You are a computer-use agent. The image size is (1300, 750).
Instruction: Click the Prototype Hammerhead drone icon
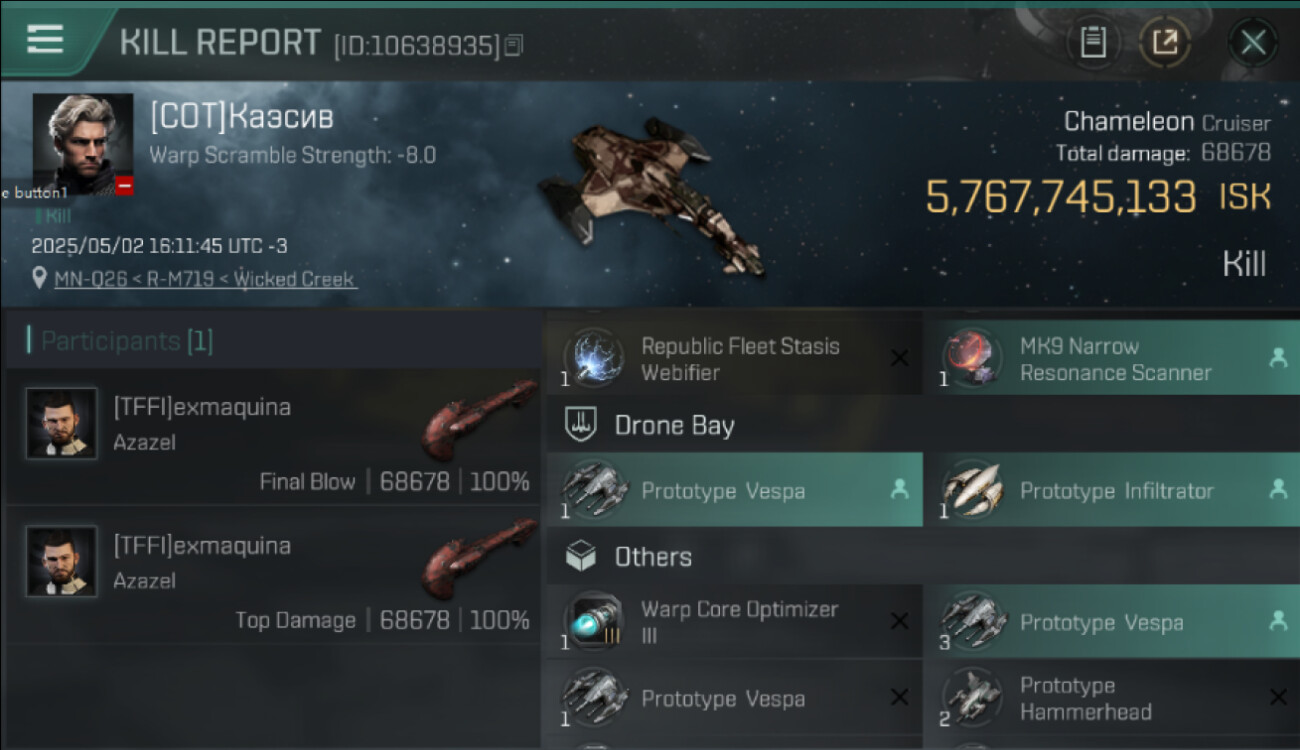972,698
